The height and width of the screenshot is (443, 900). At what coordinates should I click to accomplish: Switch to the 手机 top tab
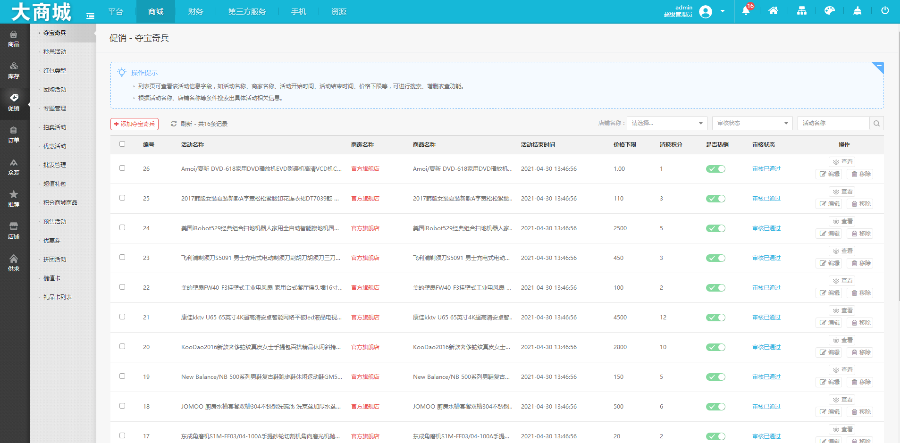pos(298,11)
